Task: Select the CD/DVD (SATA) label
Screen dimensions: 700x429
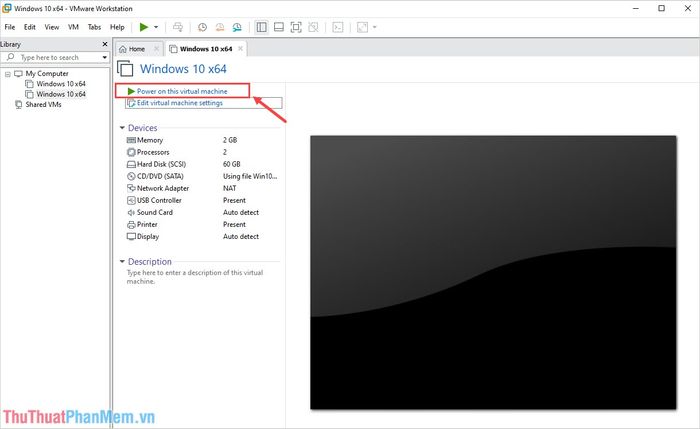Action: click(160, 176)
